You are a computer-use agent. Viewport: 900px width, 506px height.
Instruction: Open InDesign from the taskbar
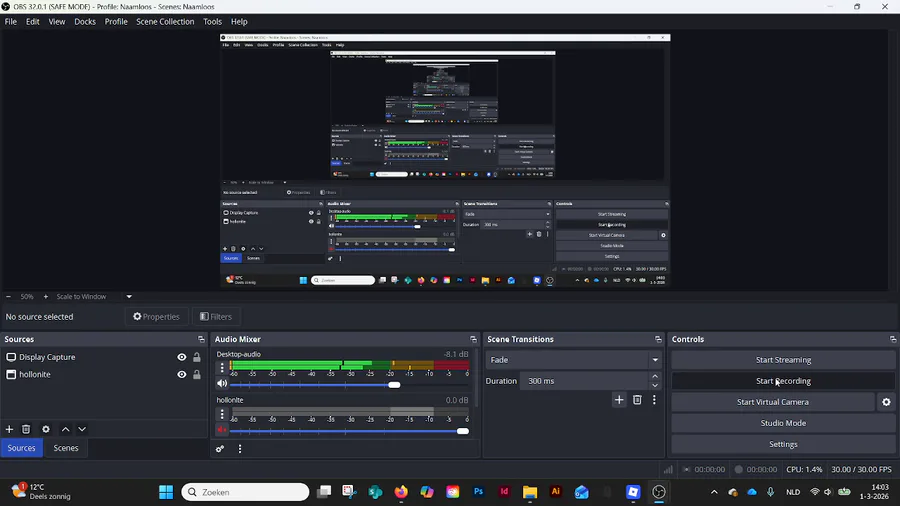tap(504, 492)
